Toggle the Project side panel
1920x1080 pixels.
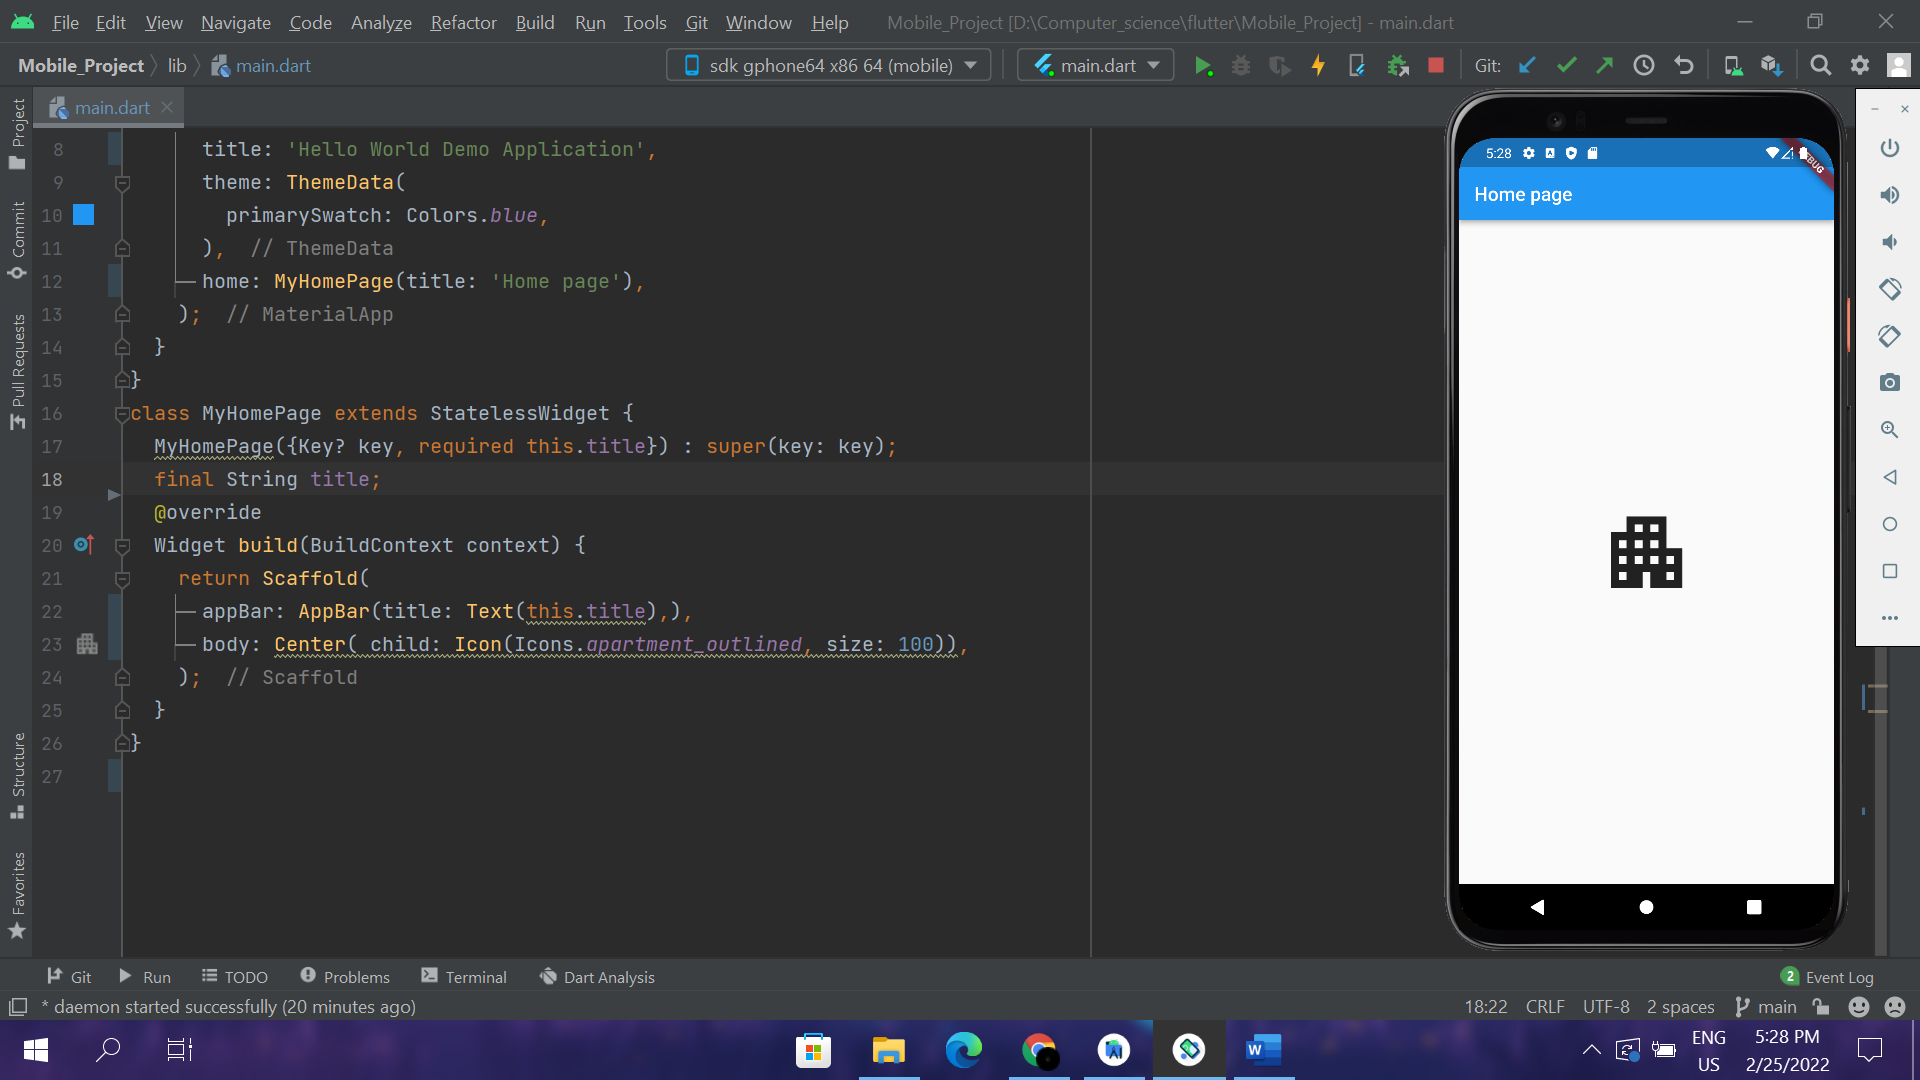(x=17, y=134)
